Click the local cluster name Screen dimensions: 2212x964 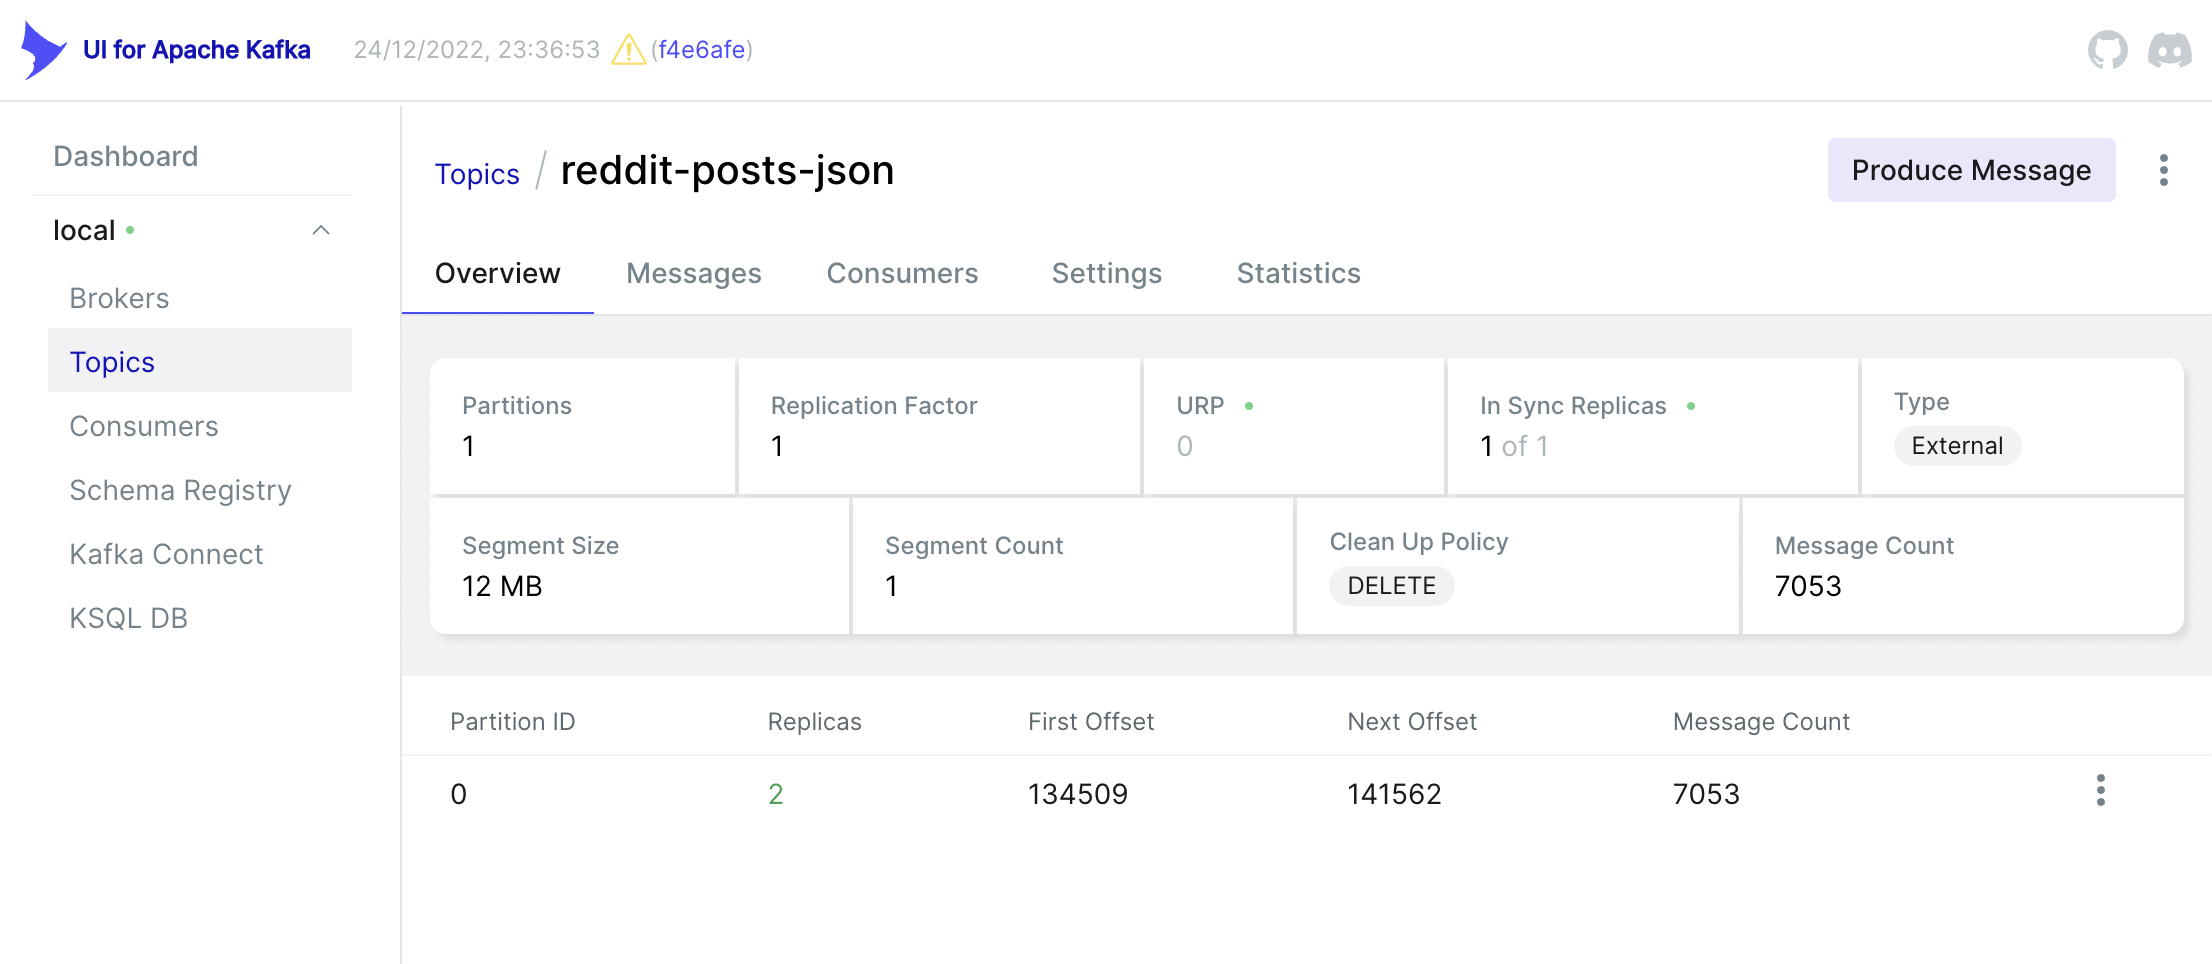(x=84, y=231)
